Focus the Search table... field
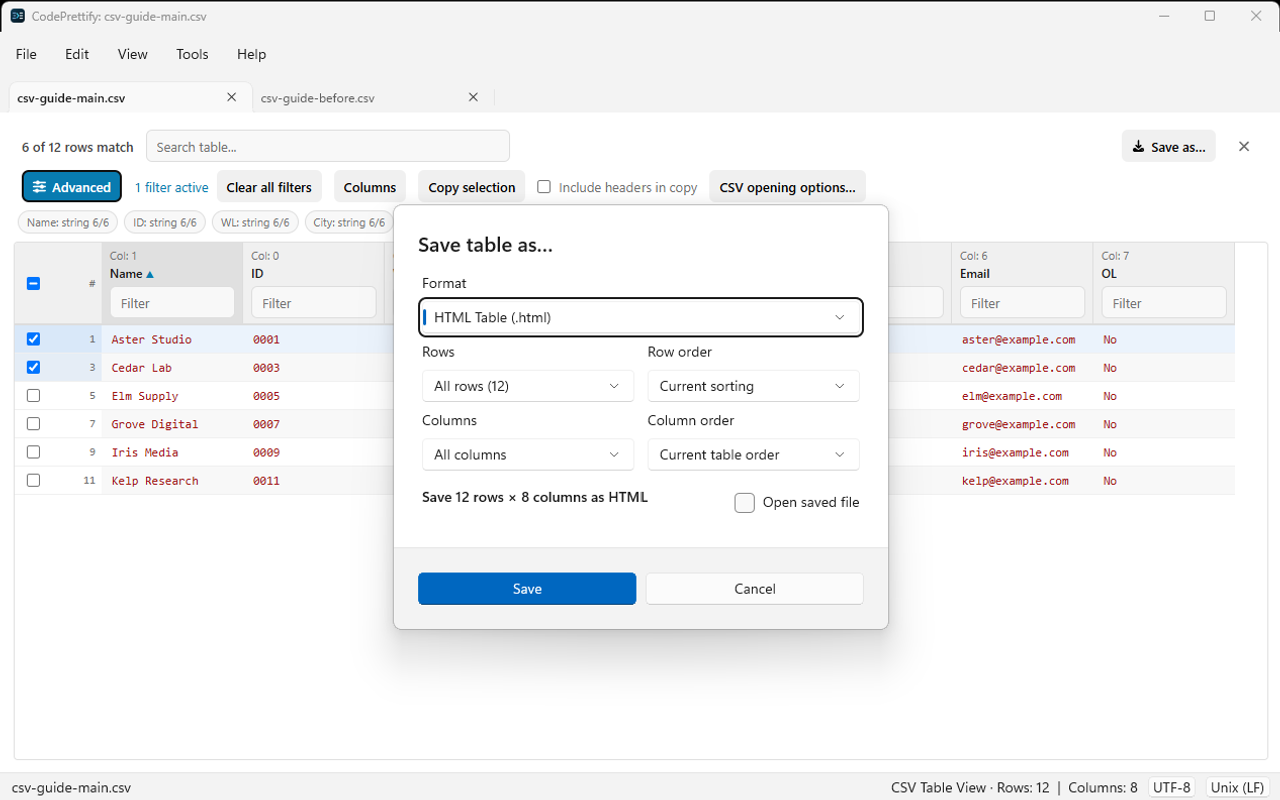 (x=328, y=146)
